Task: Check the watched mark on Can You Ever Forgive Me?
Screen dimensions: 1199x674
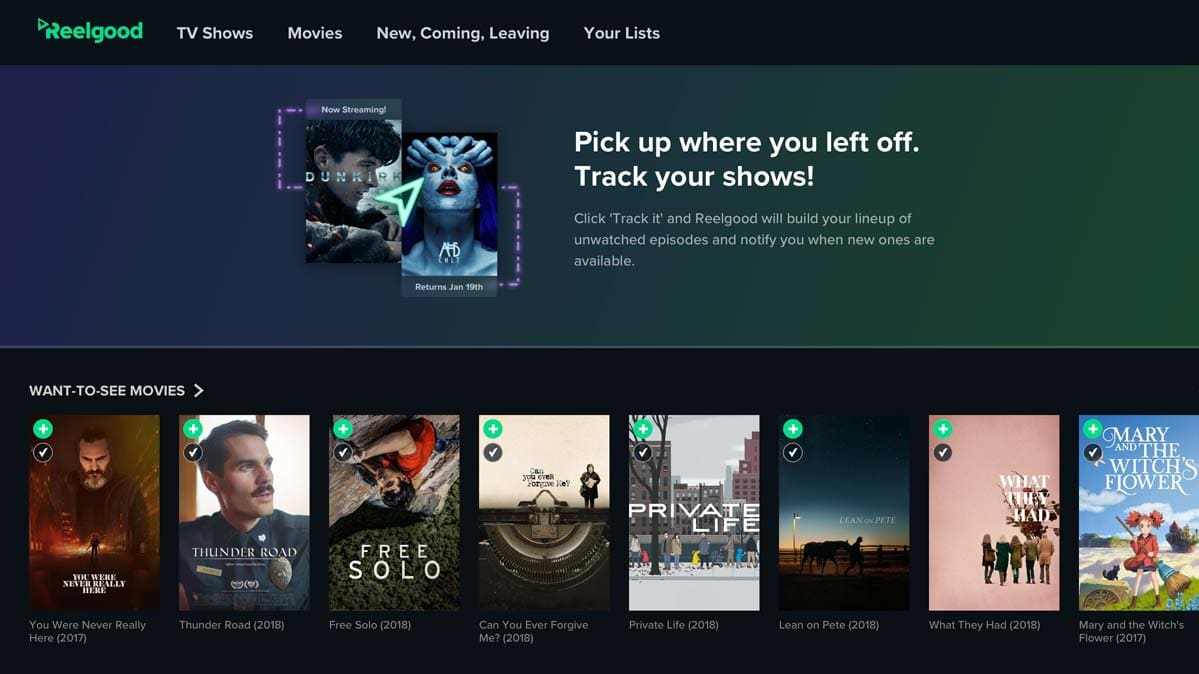Action: click(x=493, y=453)
